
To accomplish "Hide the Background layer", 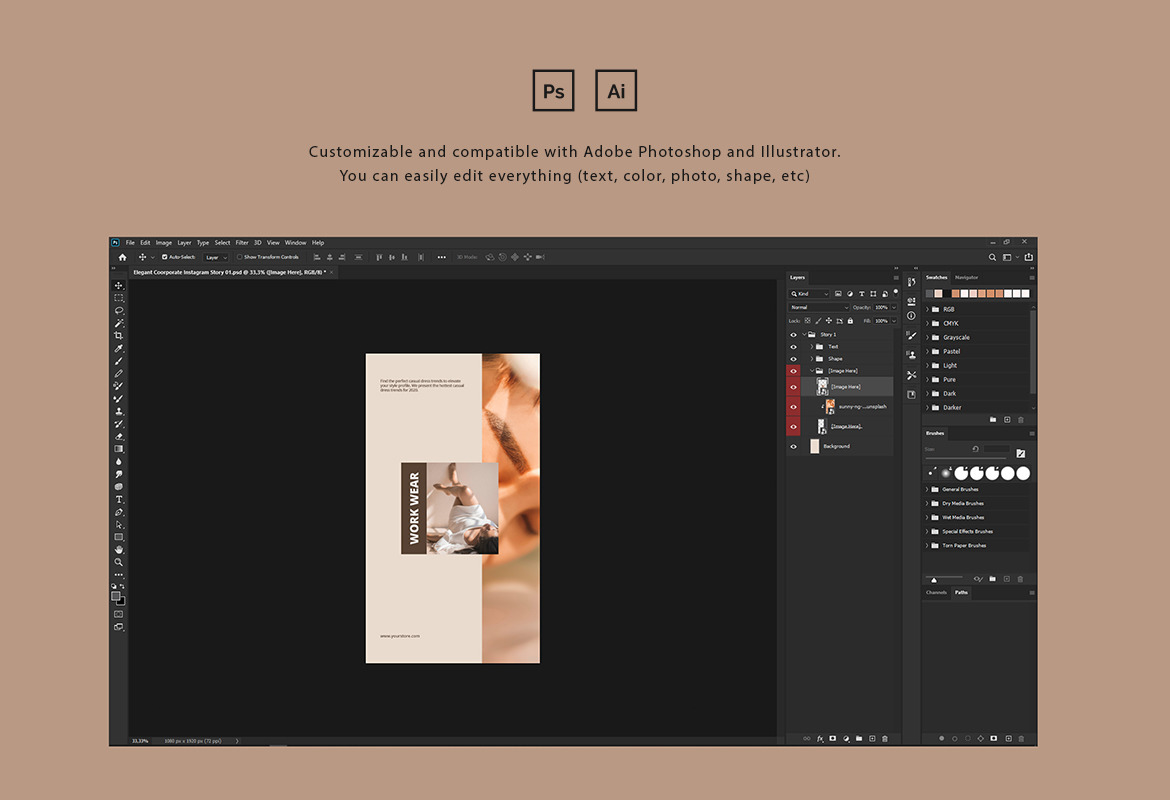I will [794, 446].
